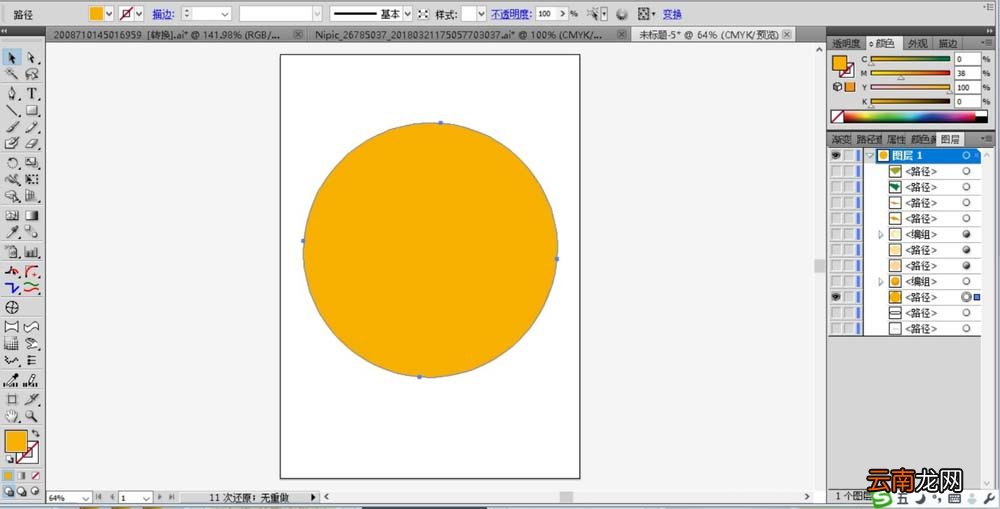
Task: Expand the pale yellow <编组> row
Action: (x=881, y=234)
